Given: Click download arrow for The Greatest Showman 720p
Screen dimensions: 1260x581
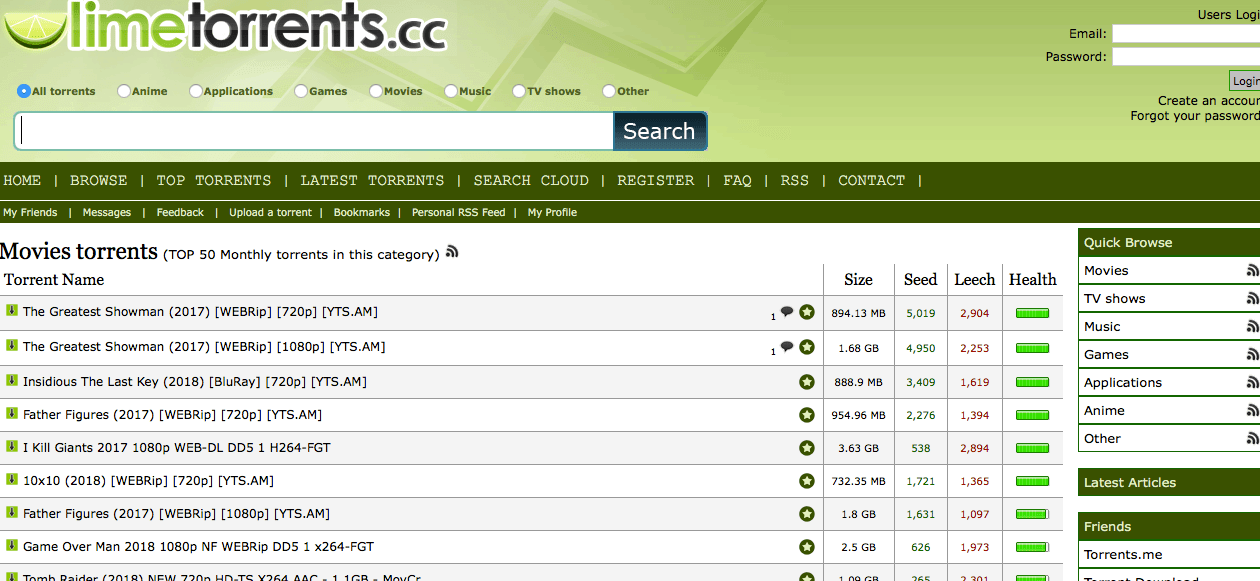Looking at the screenshot, I should point(12,310).
